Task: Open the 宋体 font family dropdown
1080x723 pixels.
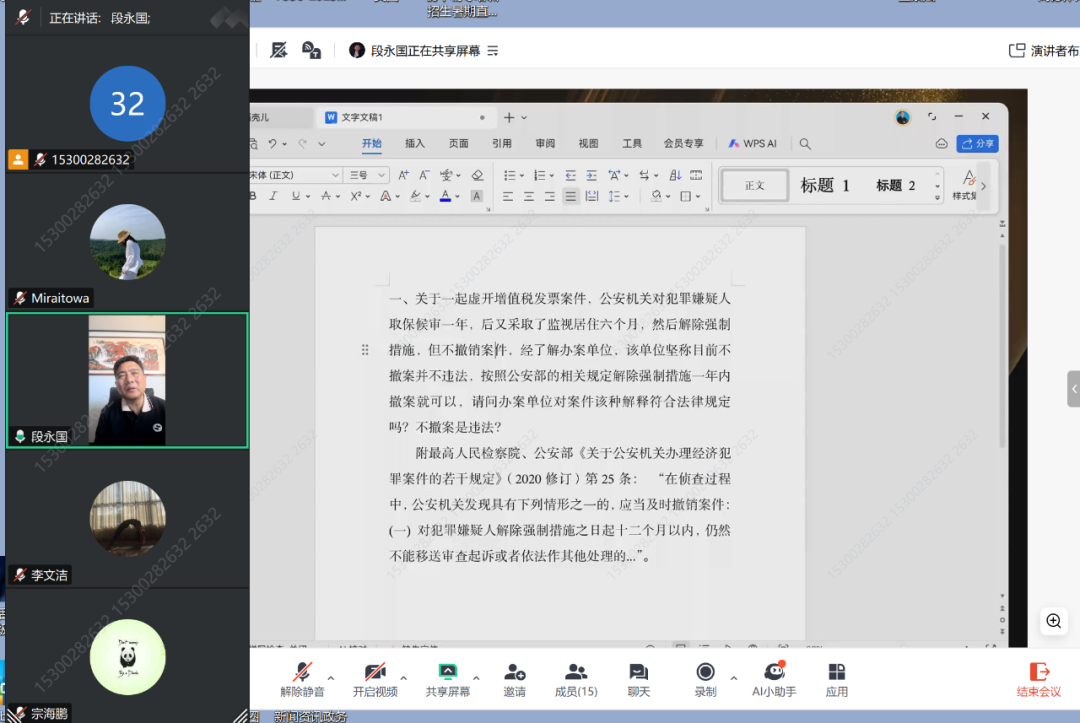Action: (295, 174)
